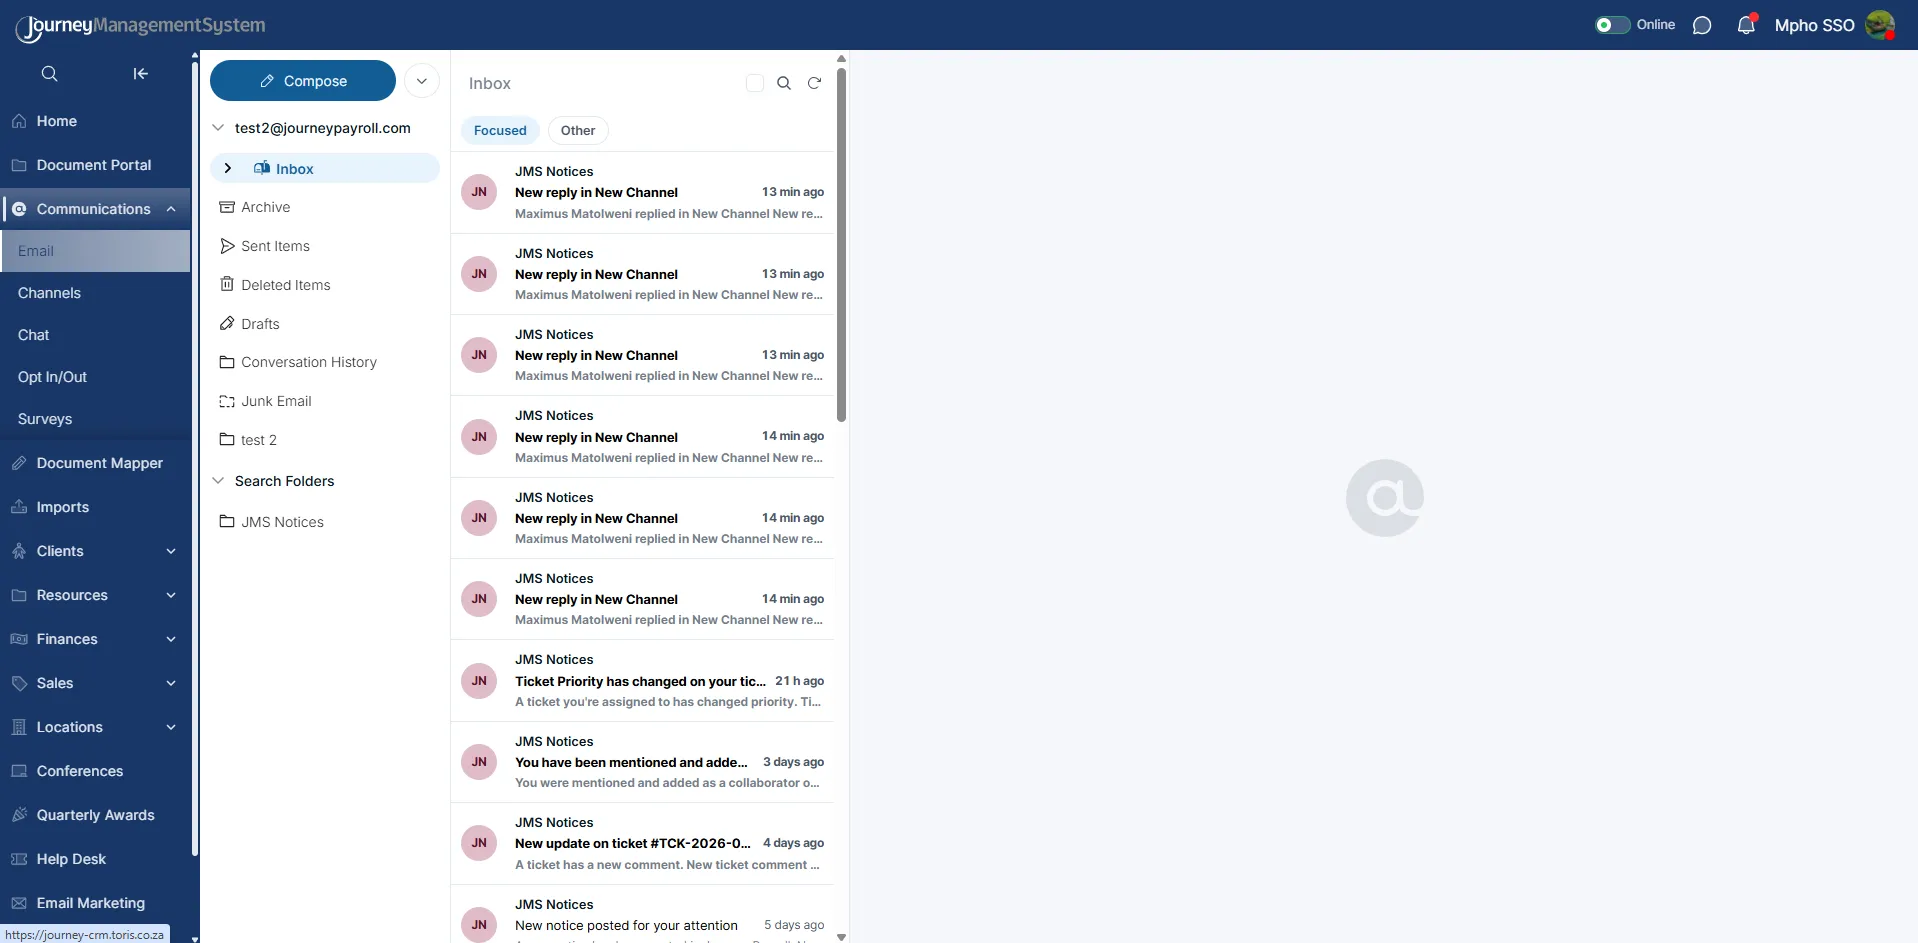This screenshot has height=943, width=1918.
Task: Open the dropdown next to Compose
Action: (422, 81)
